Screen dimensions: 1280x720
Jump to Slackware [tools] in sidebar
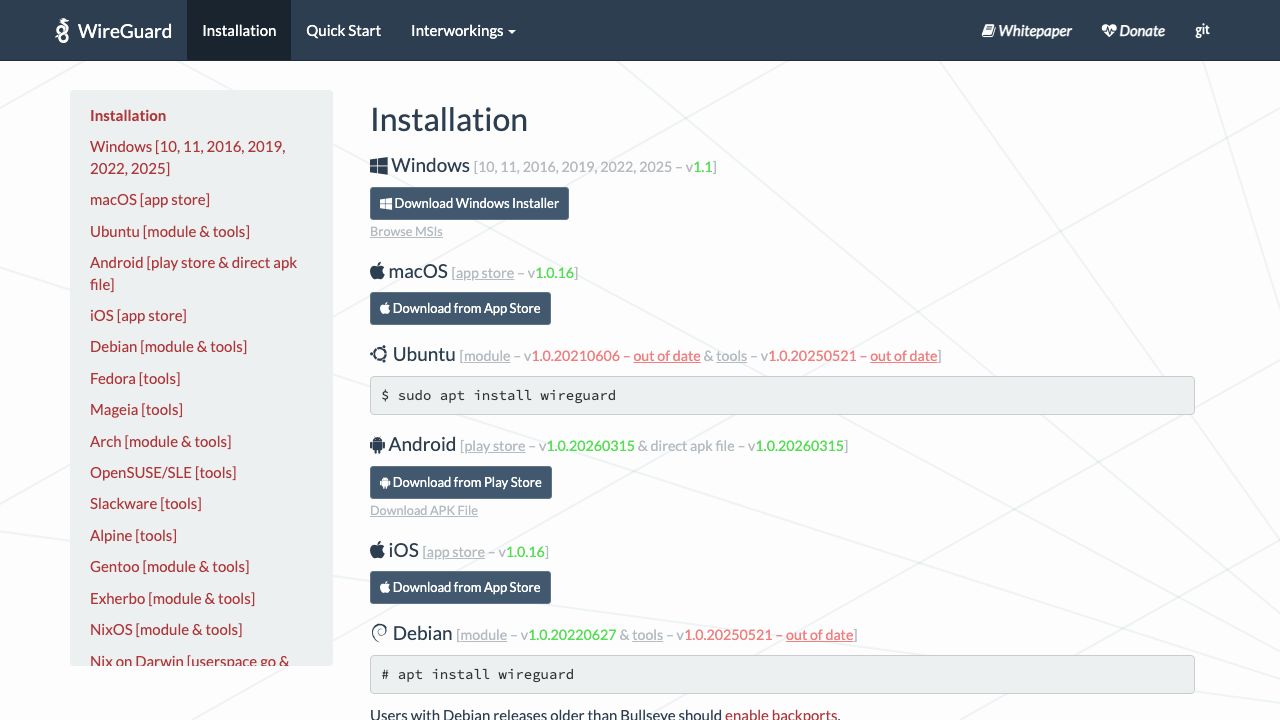click(146, 503)
